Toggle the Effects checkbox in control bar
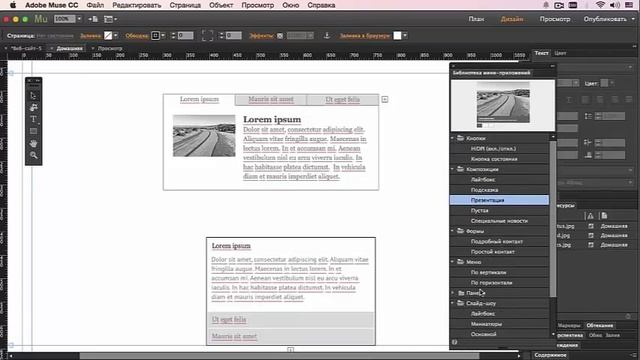Screen dimensions: 640x360 (x=280, y=36)
